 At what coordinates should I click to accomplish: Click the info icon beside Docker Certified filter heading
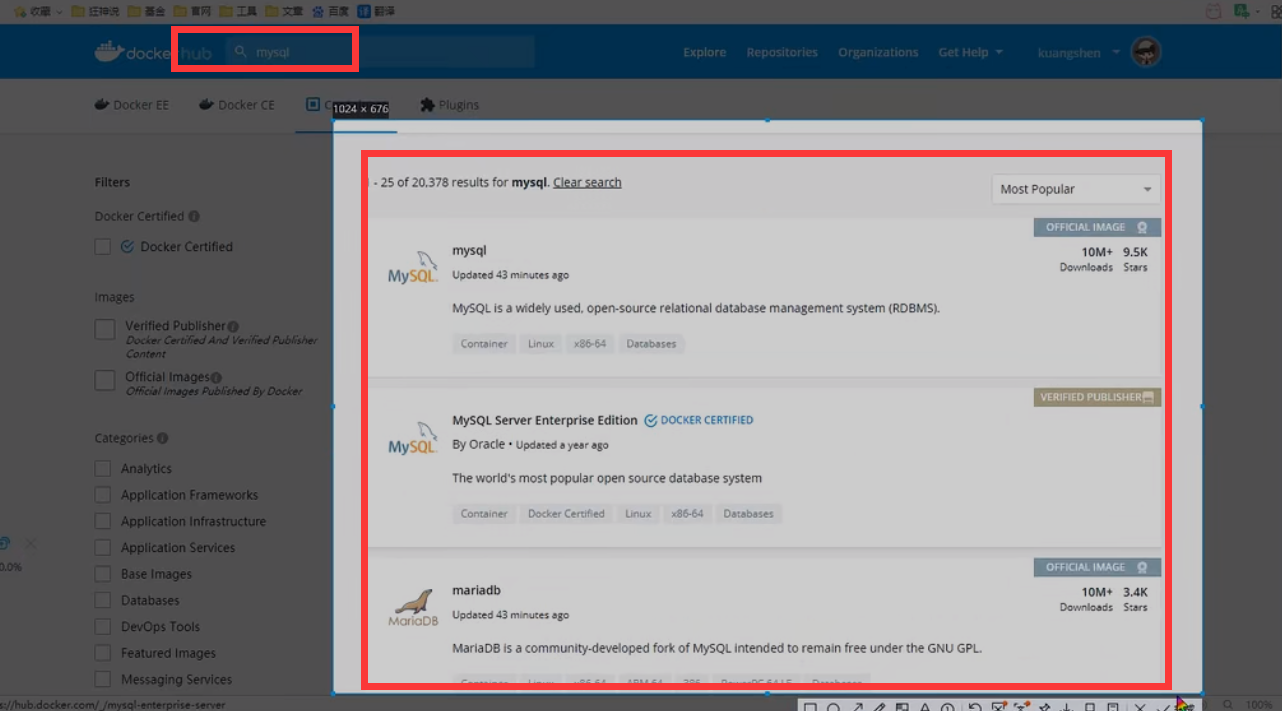(x=194, y=216)
